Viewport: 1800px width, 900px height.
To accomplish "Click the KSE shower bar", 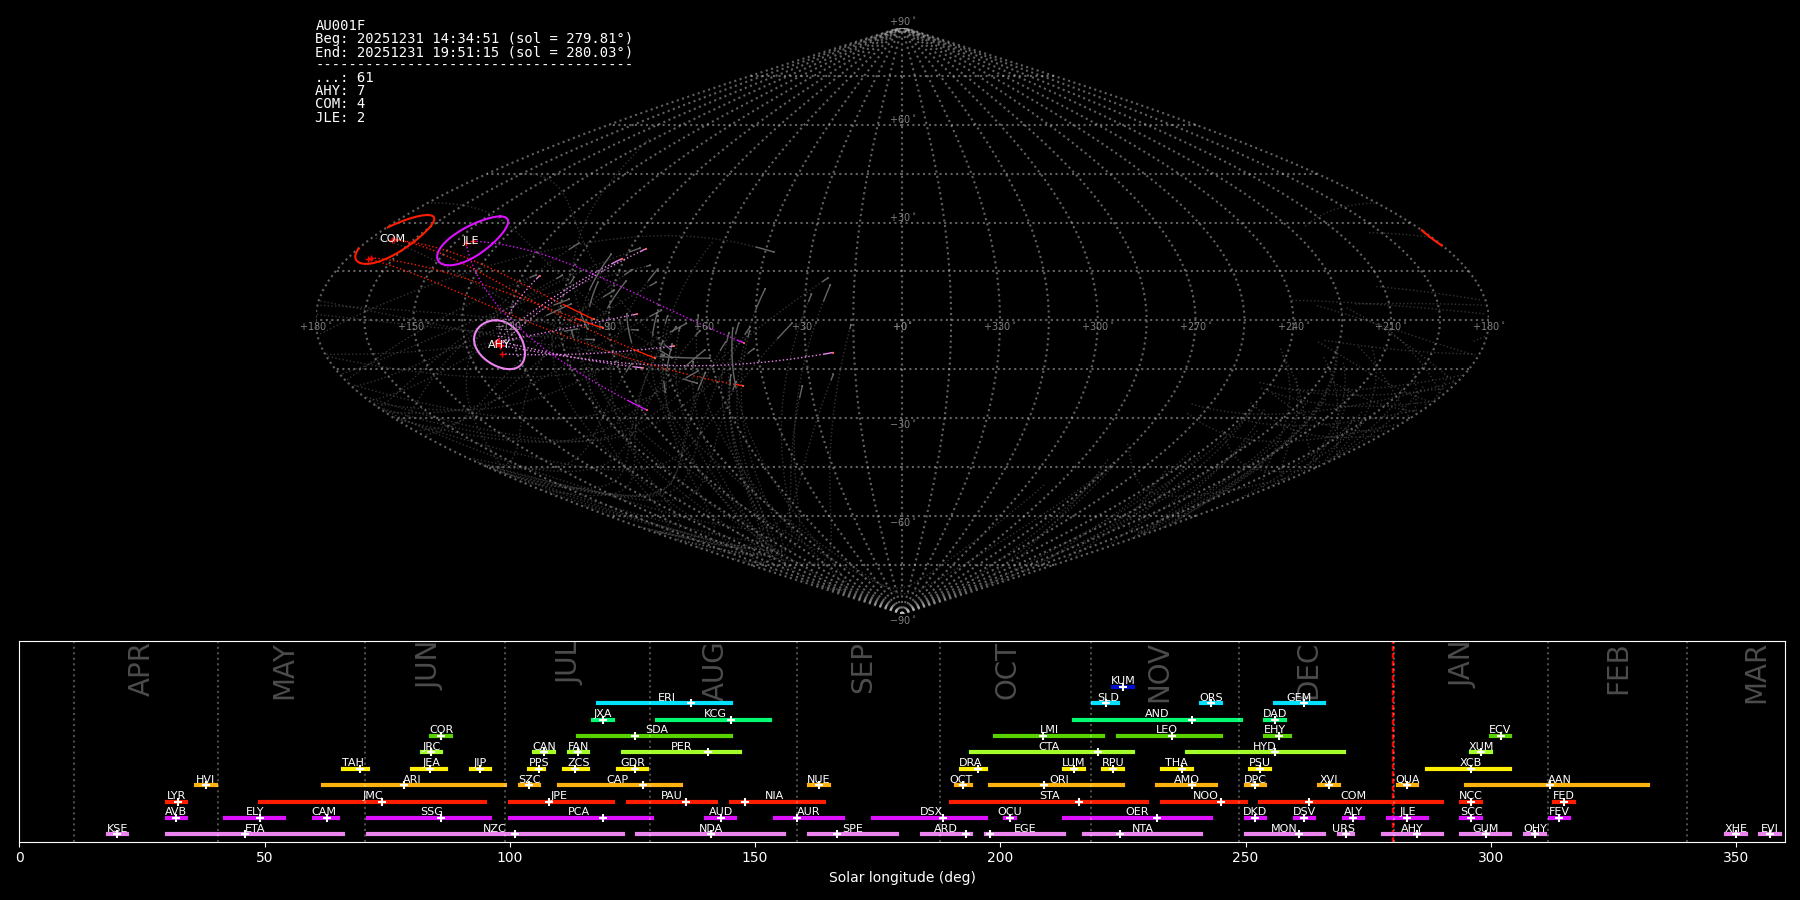I will pos(117,834).
